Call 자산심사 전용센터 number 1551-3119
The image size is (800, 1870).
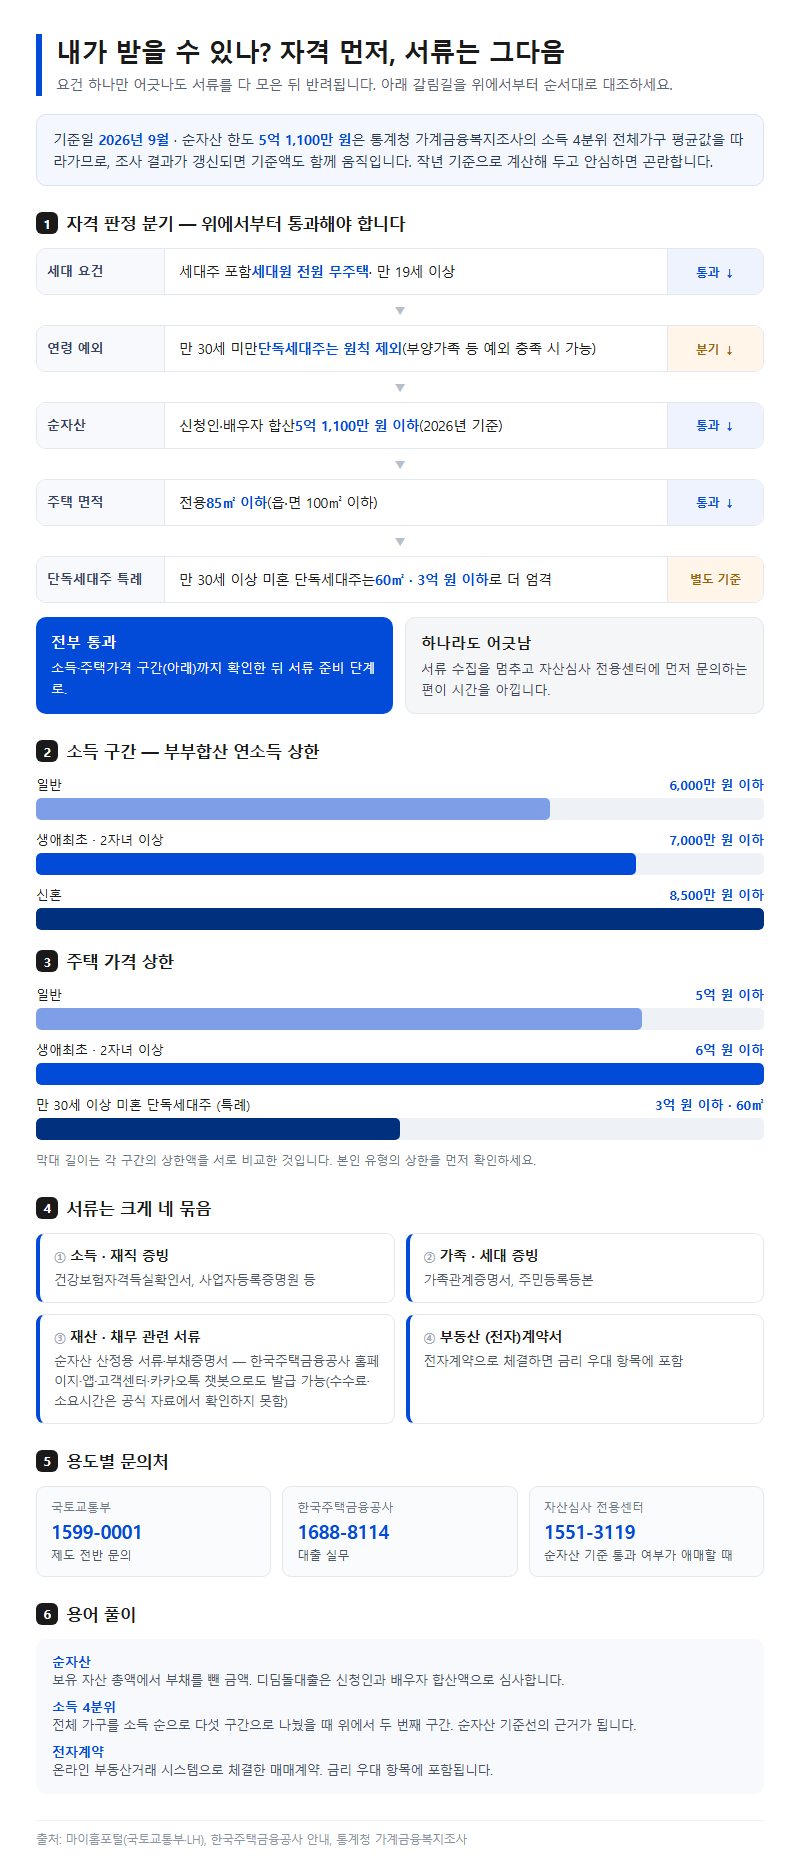pyautogui.click(x=589, y=1532)
